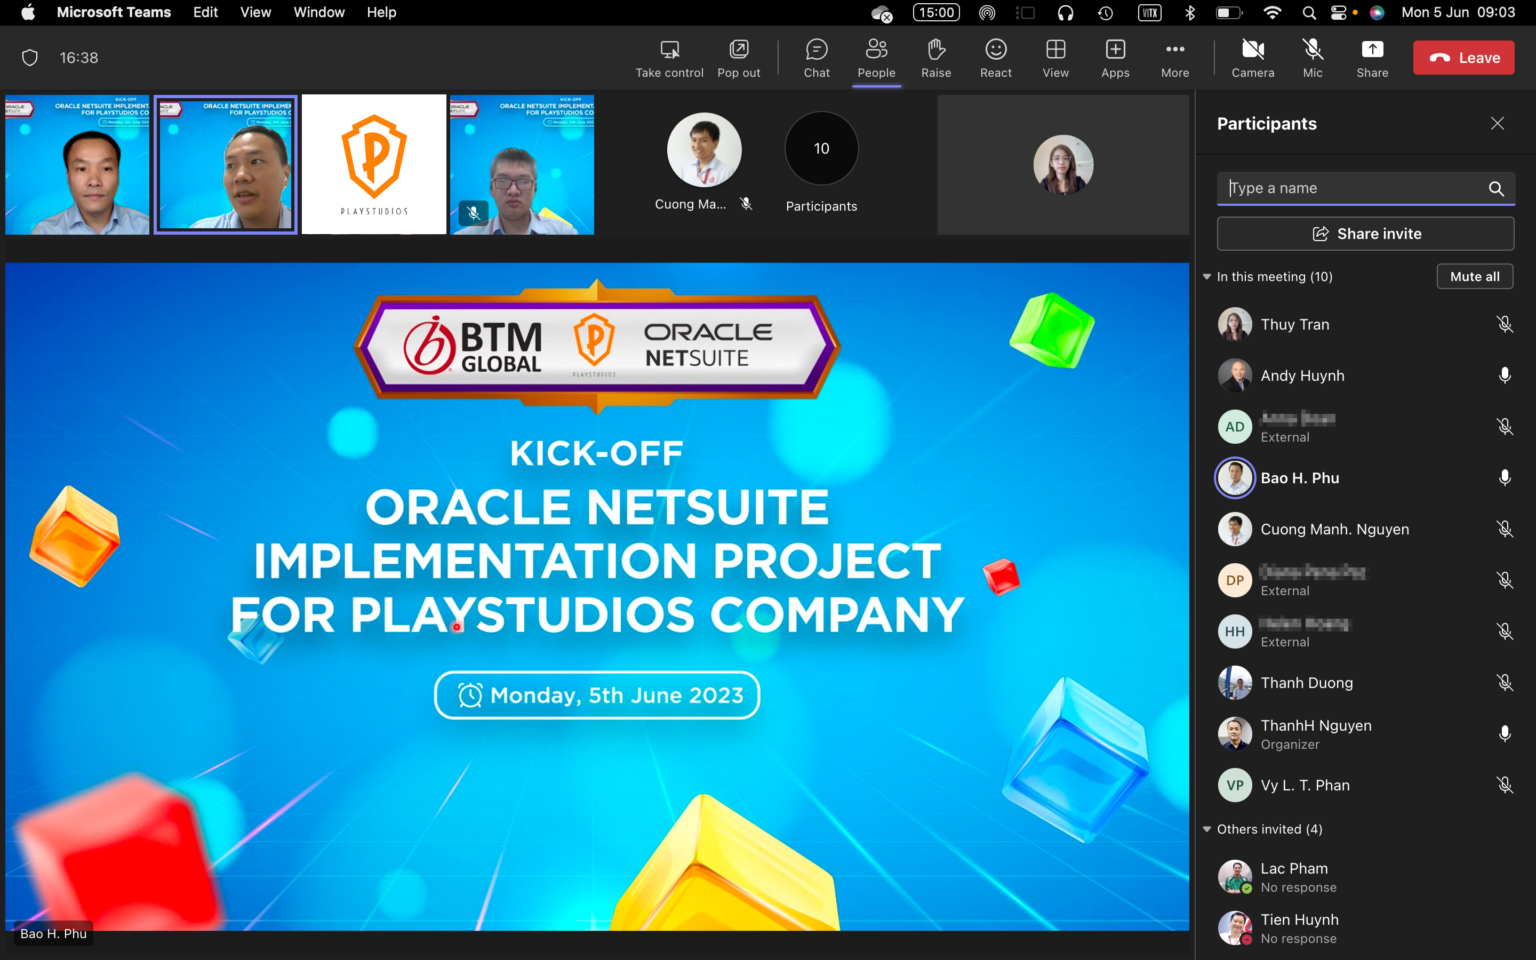
Task: Open the Microsoft Teams app menu
Action: point(114,12)
